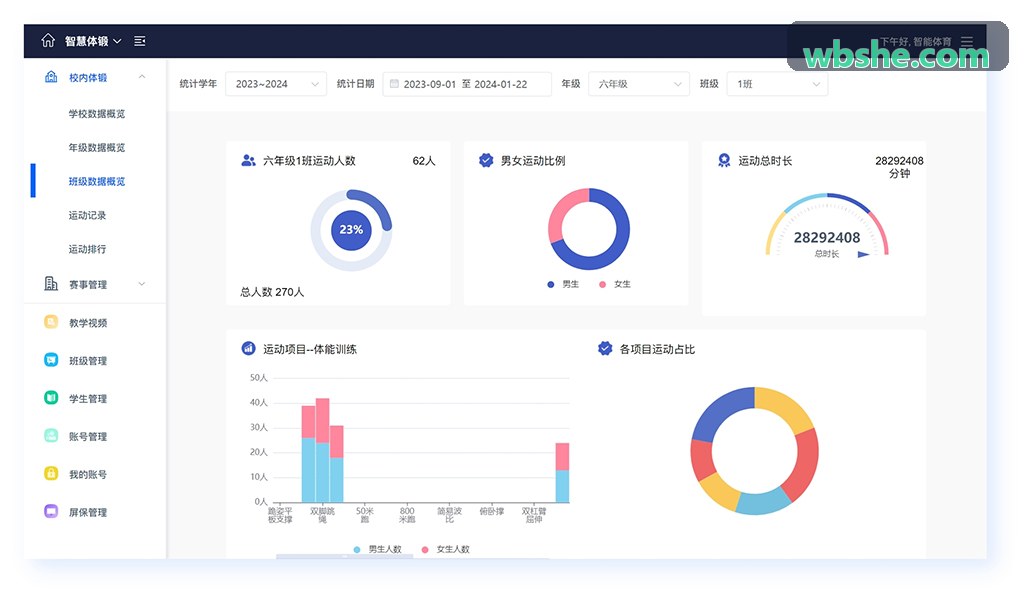Click the 我的账号 yellow lock icon
1029x600 pixels.
click(x=51, y=473)
